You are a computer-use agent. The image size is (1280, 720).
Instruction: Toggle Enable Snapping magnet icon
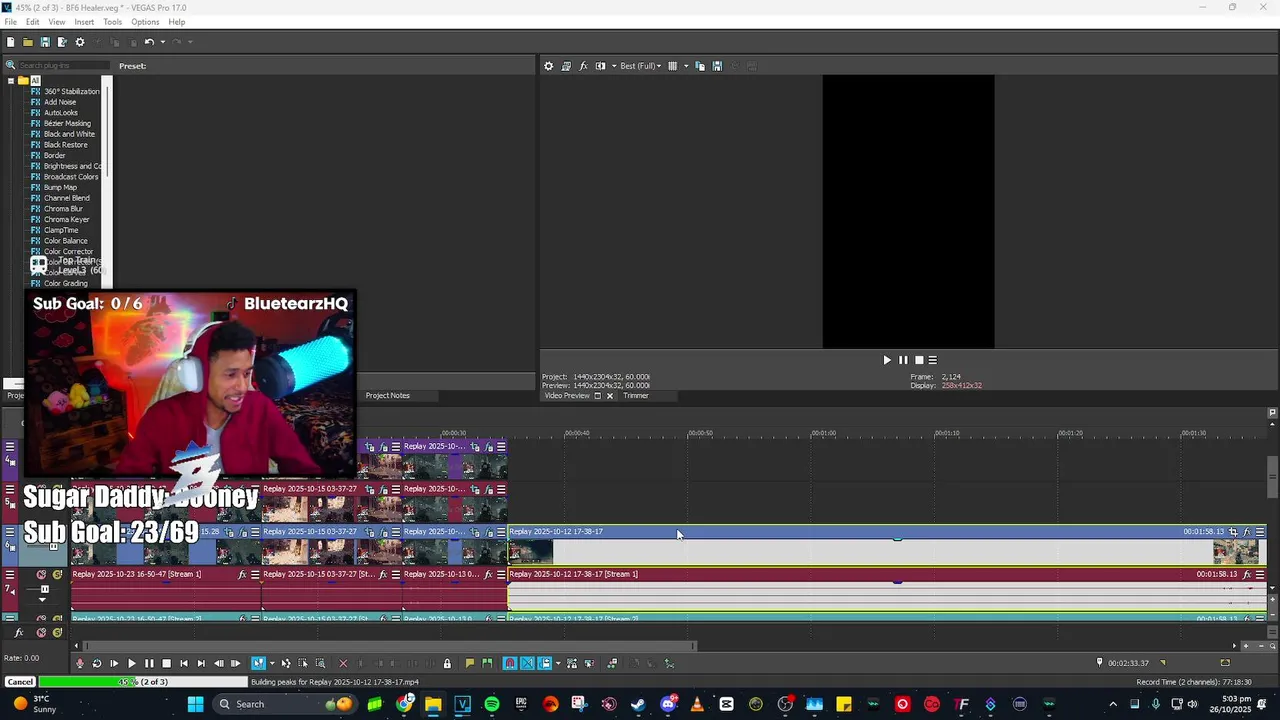point(510,663)
